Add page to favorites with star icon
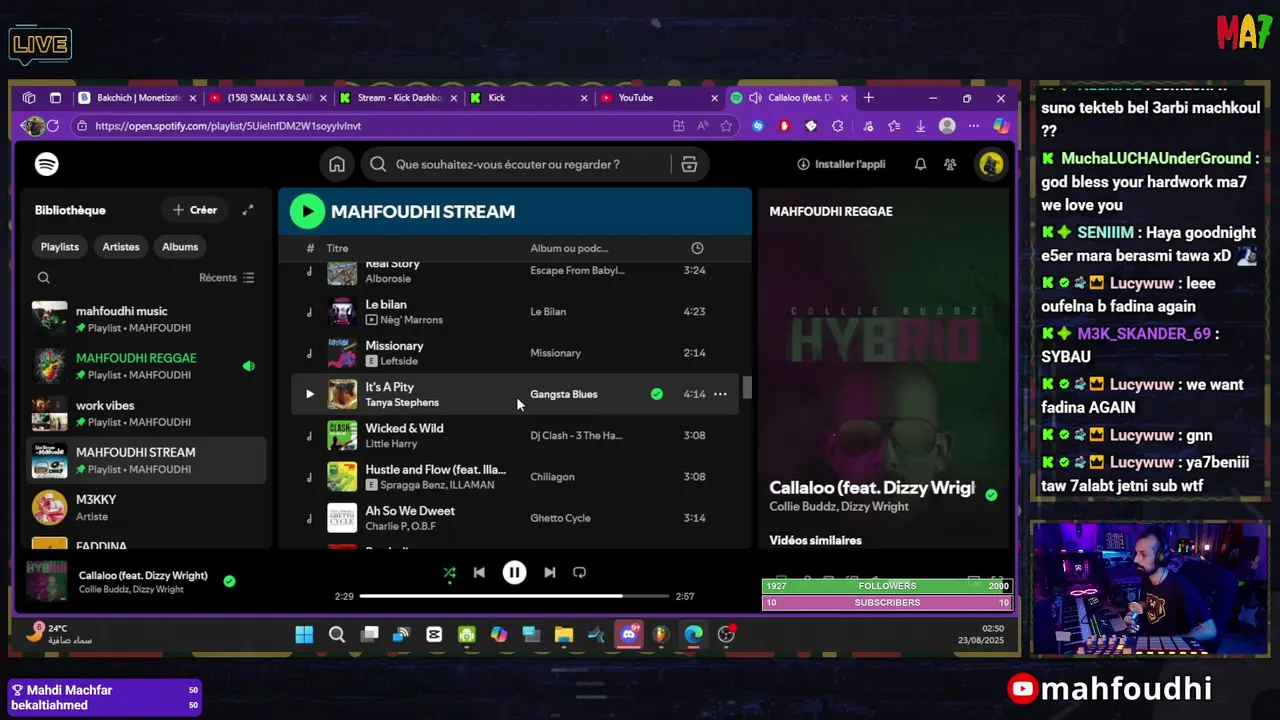The height and width of the screenshot is (720, 1280). coord(727,126)
